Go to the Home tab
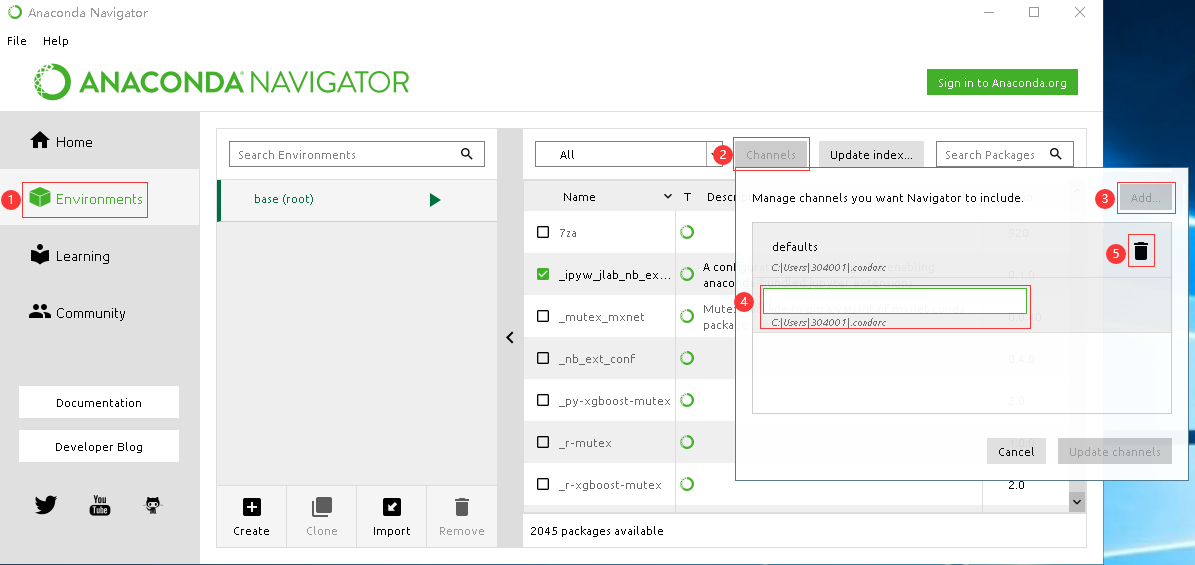Viewport: 1195px width, 565px height. [100, 141]
